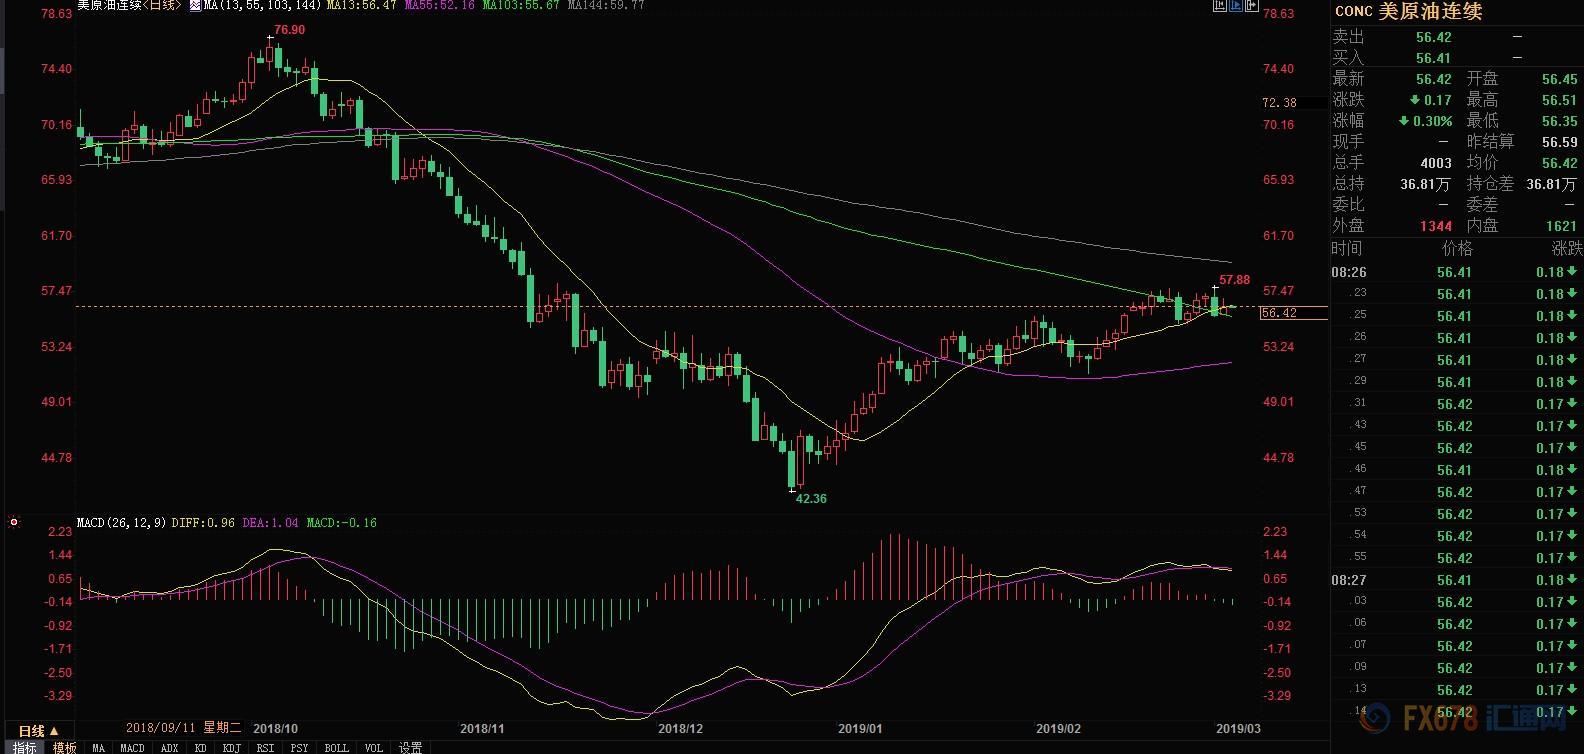Switch to the 指标 tab
This screenshot has height=754, width=1584.
(24, 747)
